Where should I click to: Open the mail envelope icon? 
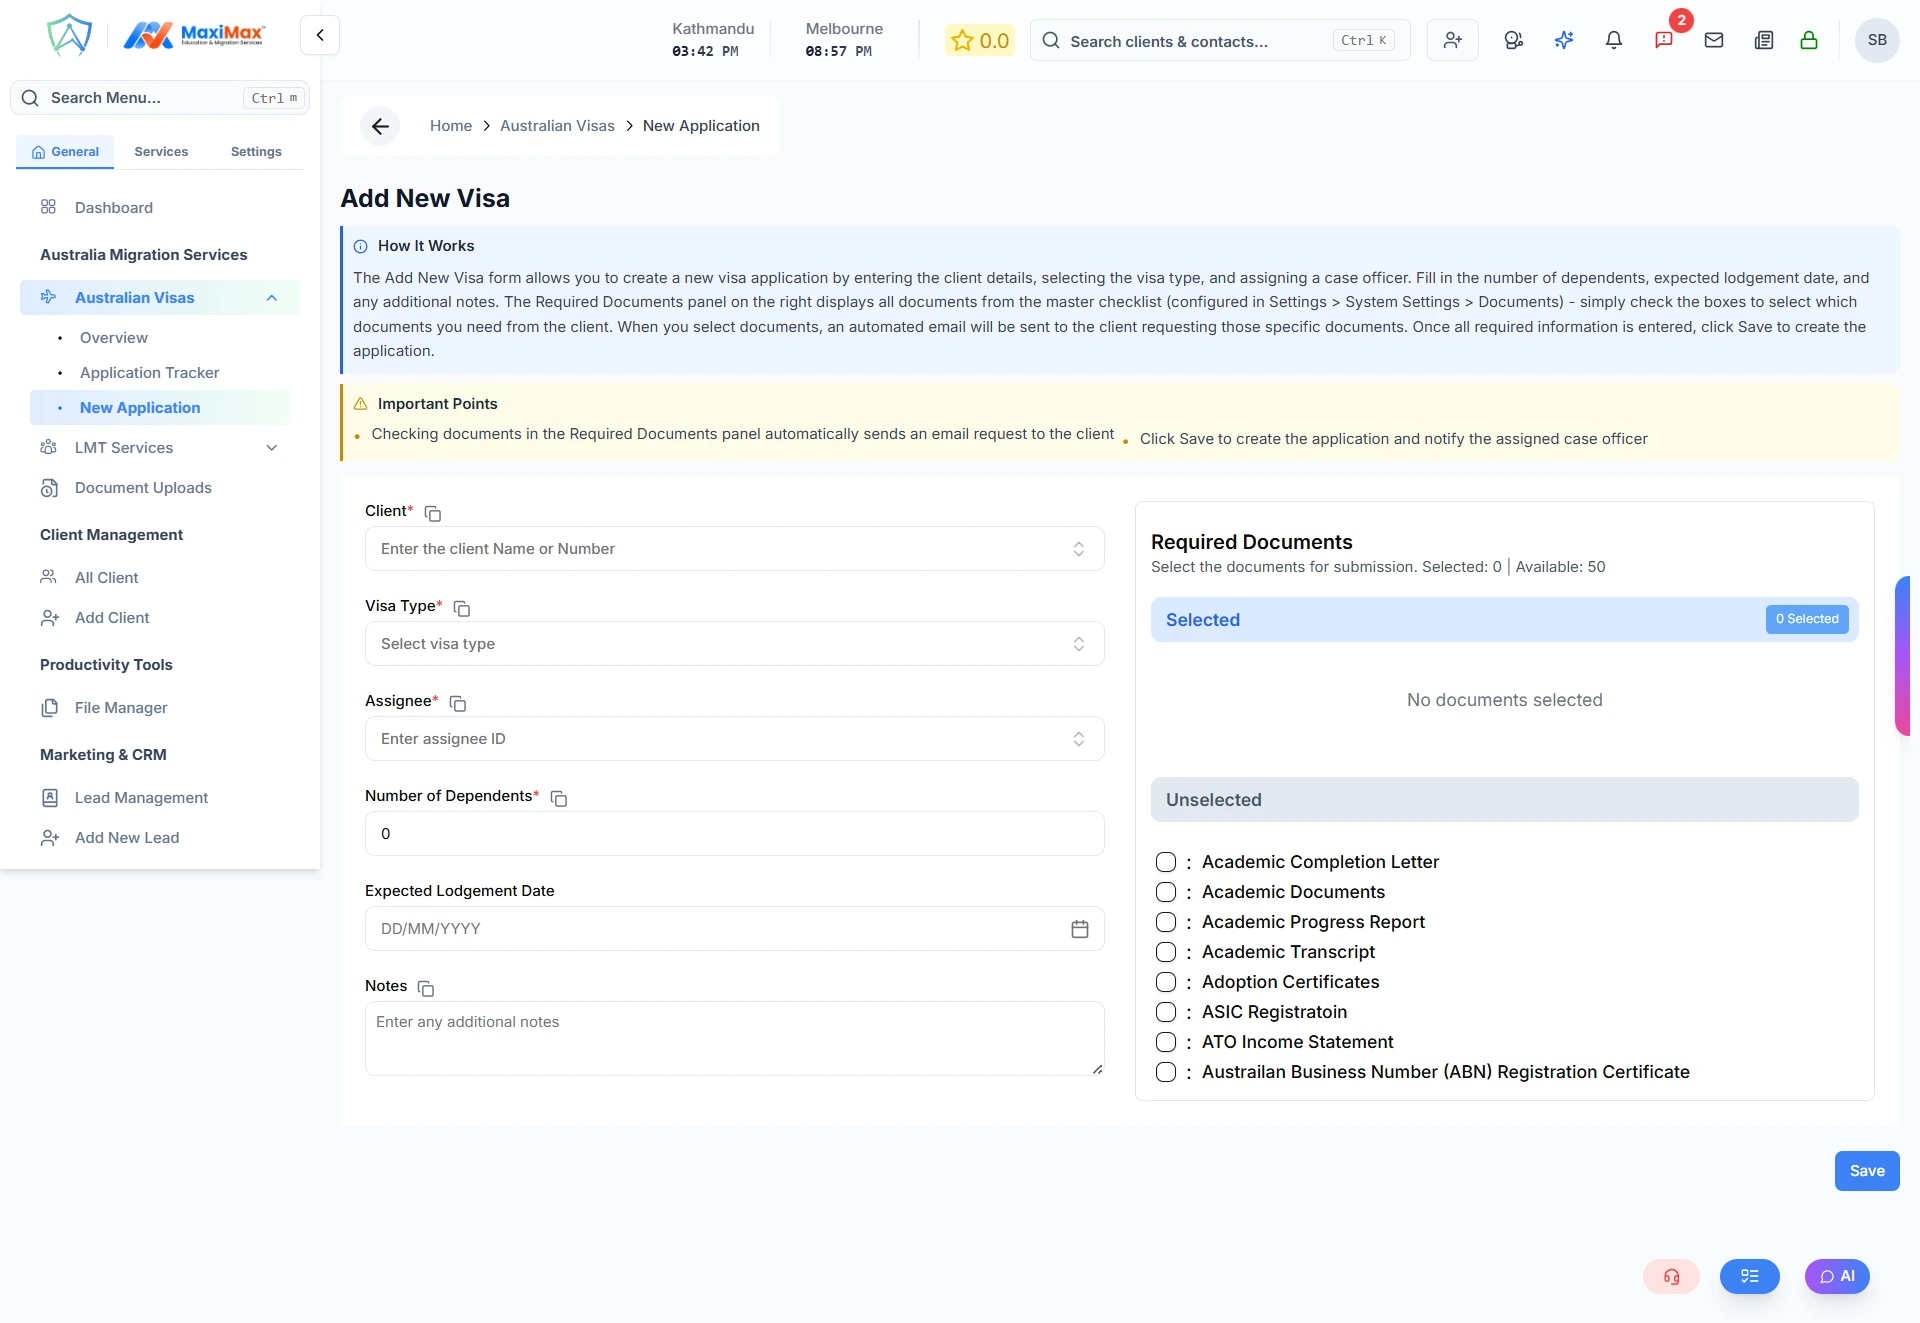tap(1713, 40)
